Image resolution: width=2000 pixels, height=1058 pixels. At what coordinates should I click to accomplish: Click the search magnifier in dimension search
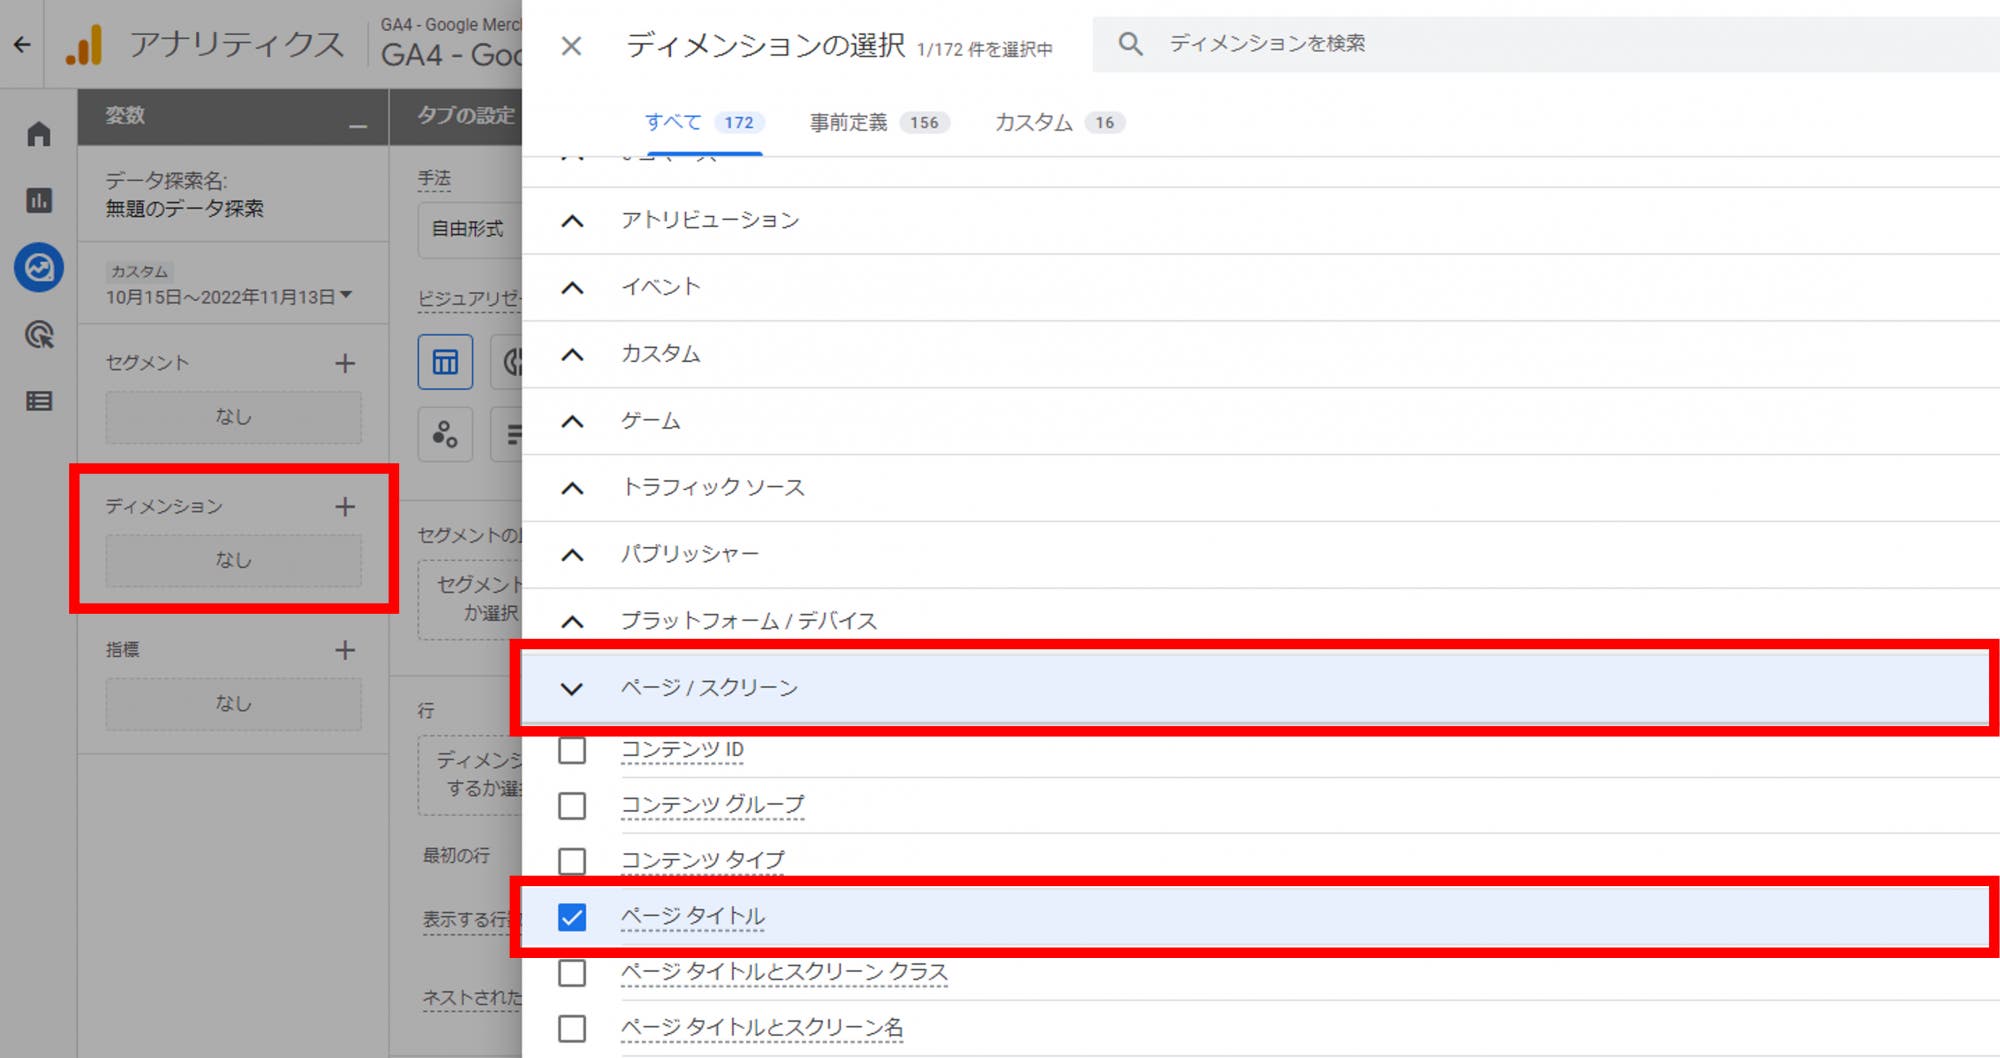coord(1130,44)
